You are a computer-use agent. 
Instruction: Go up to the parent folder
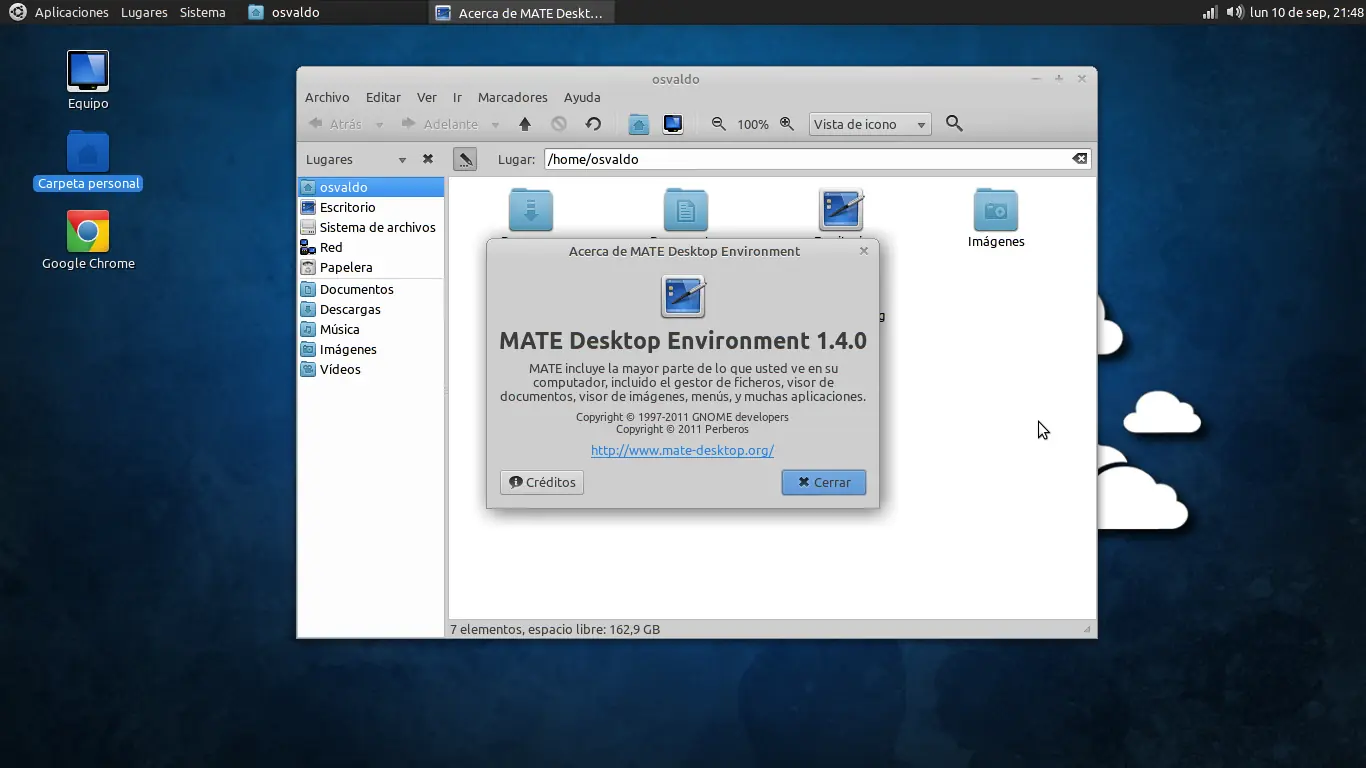point(525,124)
